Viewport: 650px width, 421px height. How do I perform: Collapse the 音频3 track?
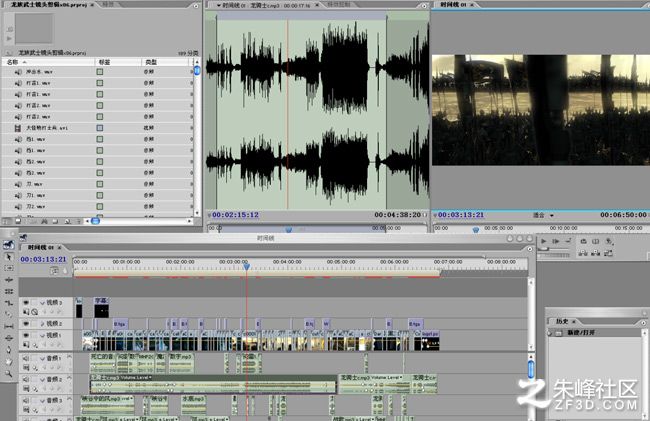[x=42, y=400]
